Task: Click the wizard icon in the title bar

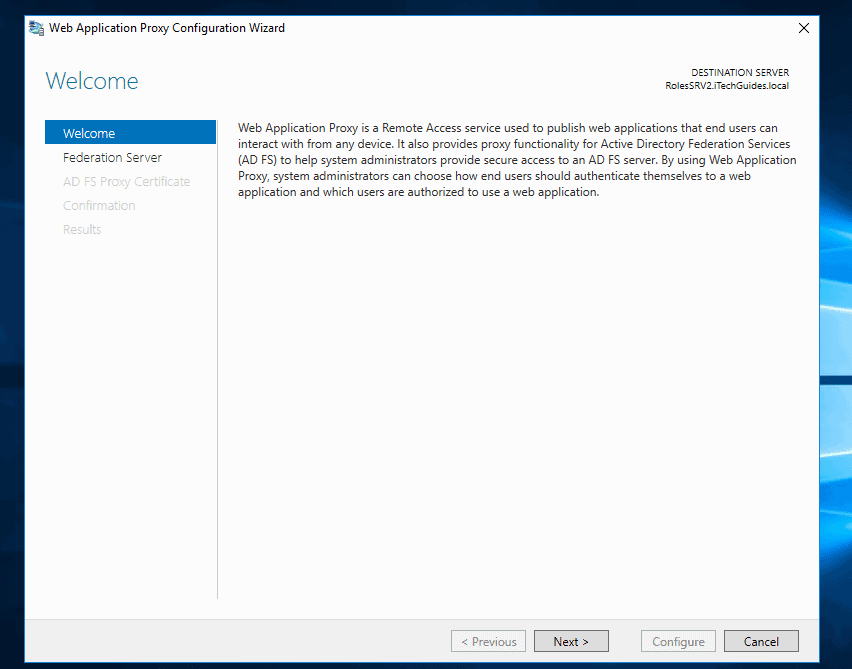Action: [36, 28]
